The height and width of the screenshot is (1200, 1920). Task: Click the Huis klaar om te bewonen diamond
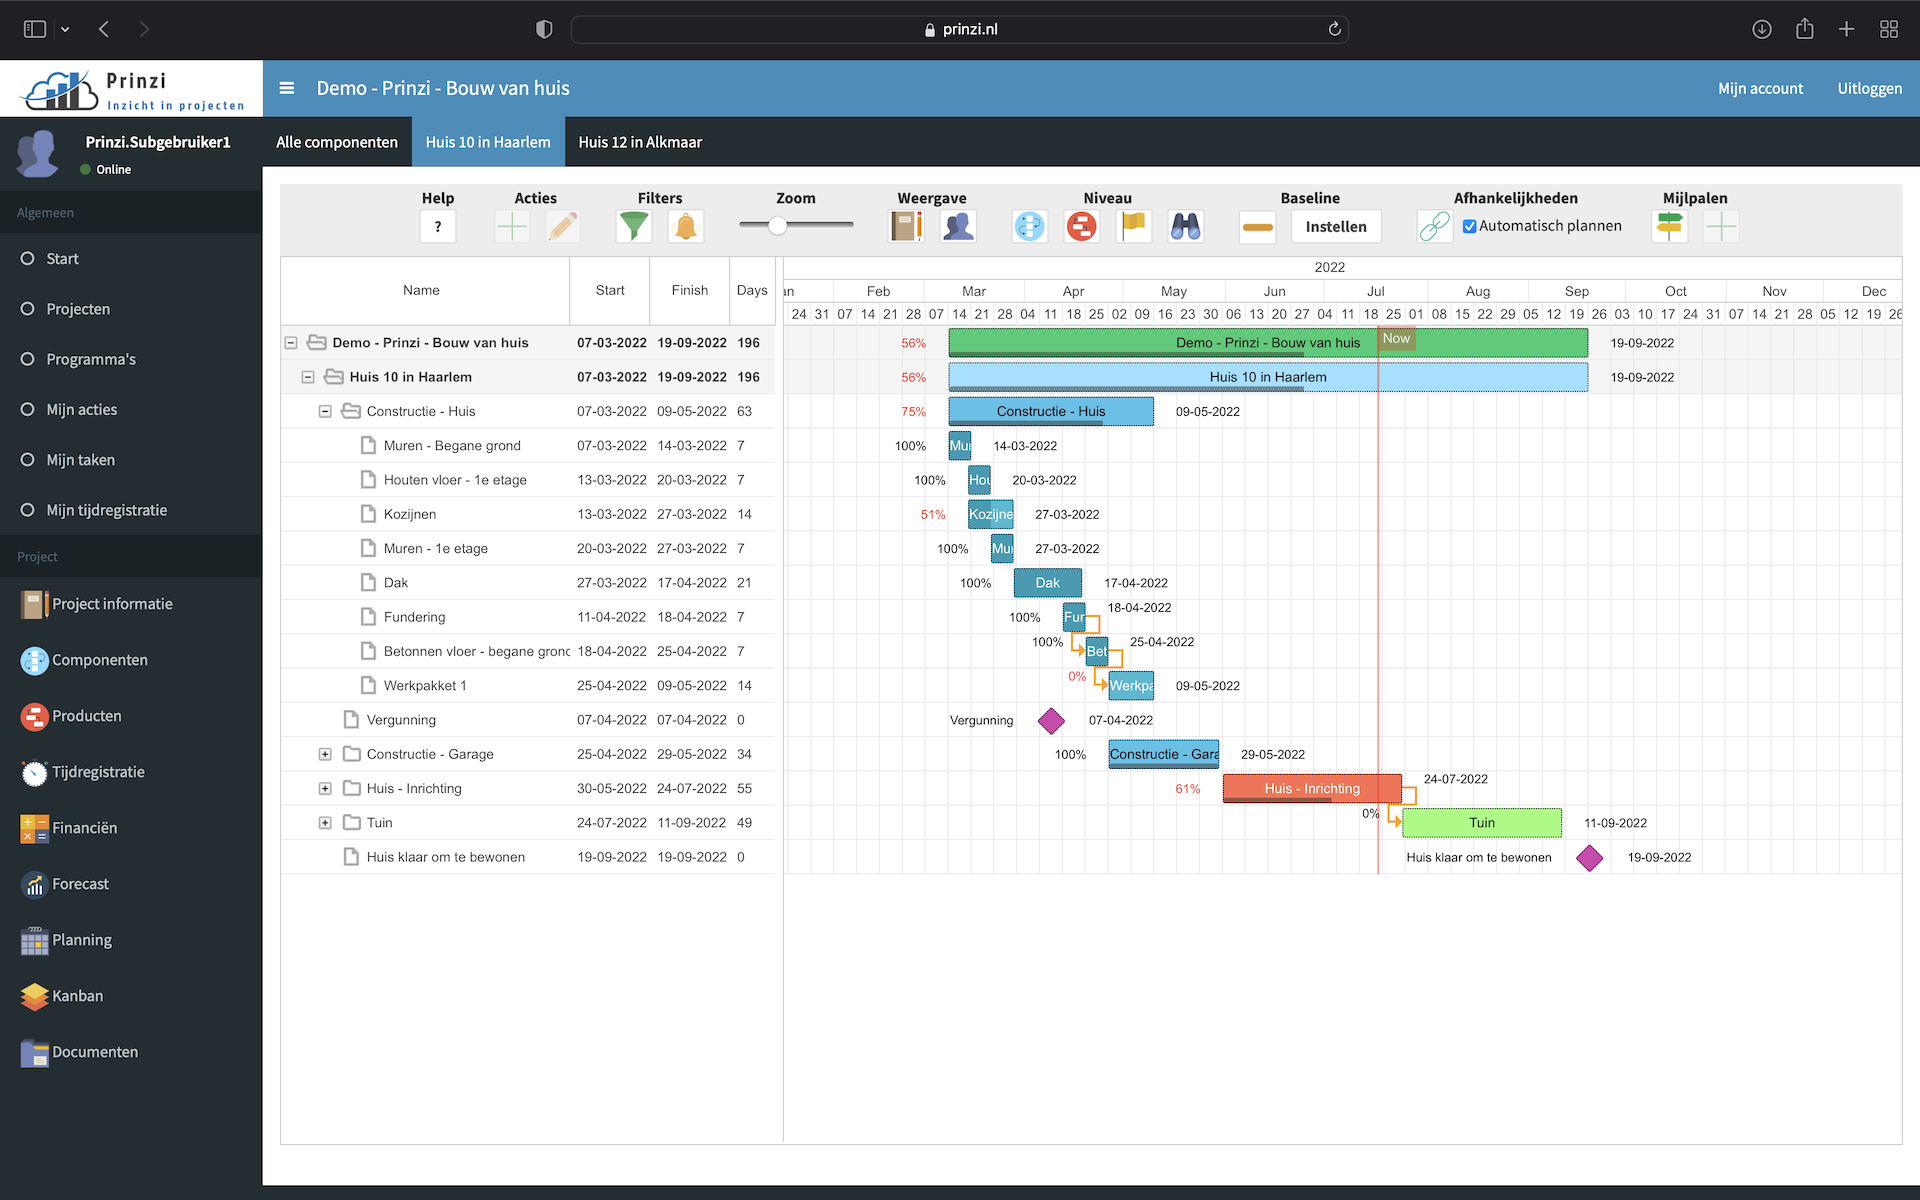click(x=1589, y=858)
